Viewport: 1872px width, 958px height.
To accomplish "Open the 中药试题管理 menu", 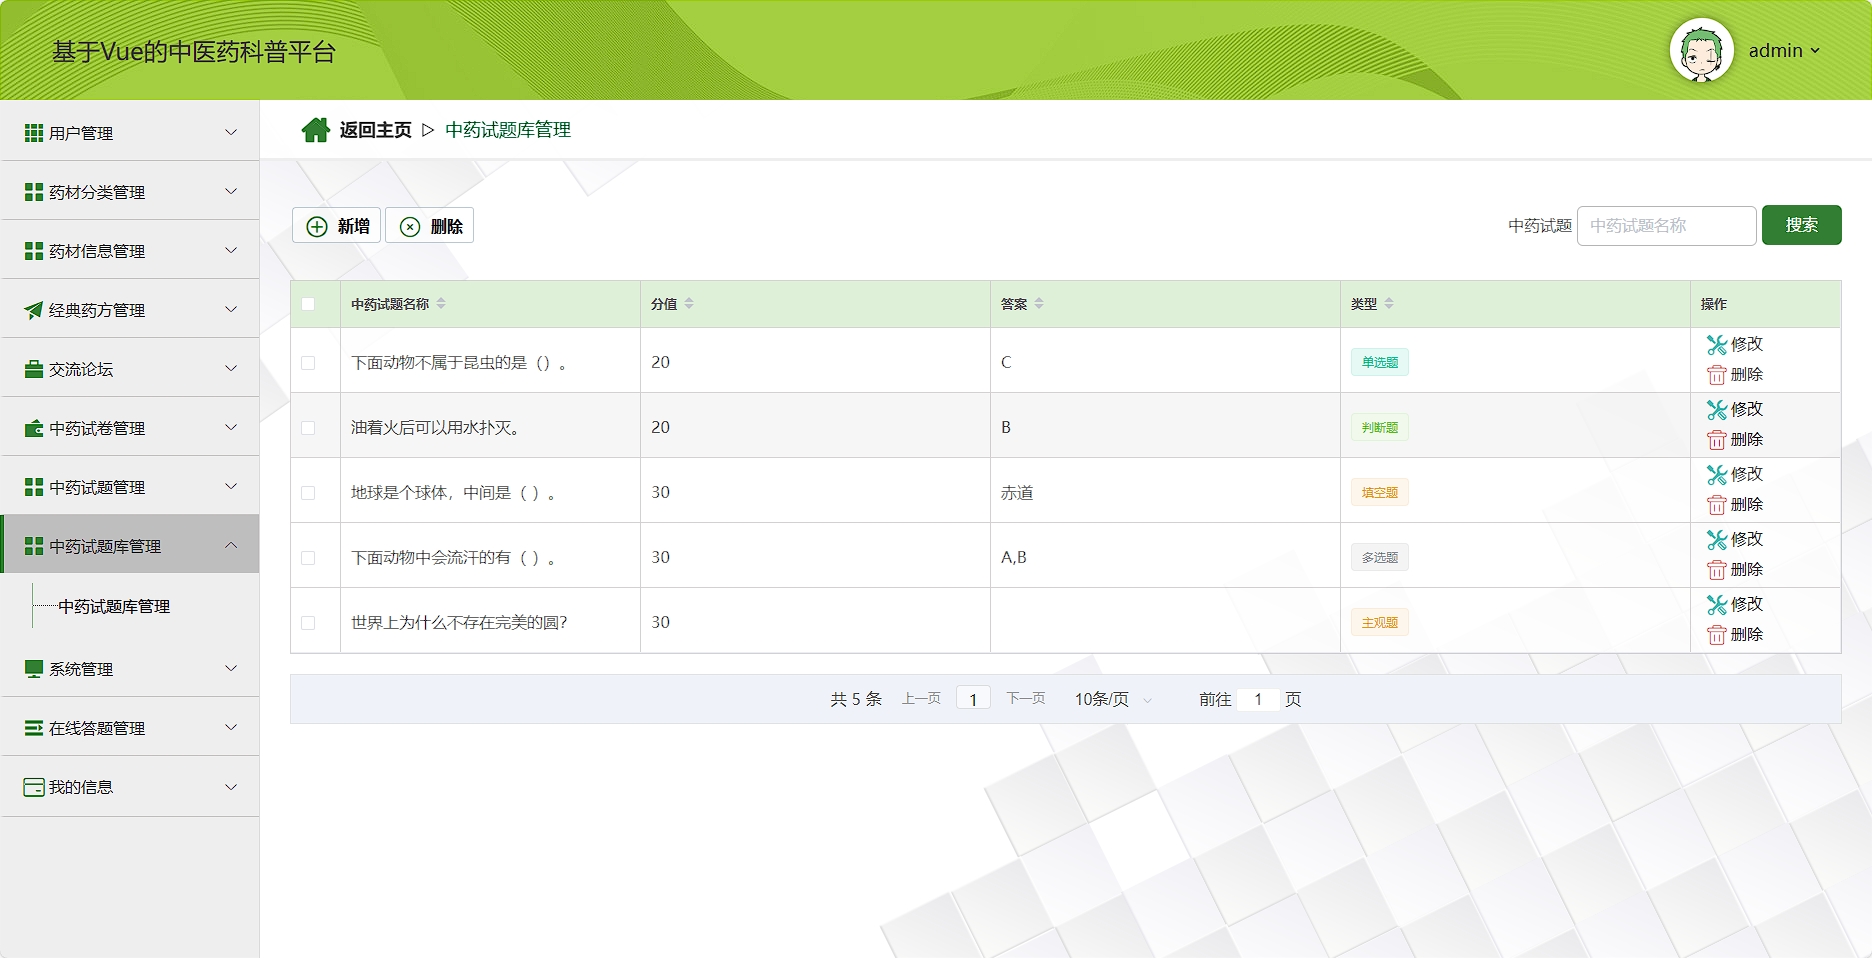I will pyautogui.click(x=130, y=487).
